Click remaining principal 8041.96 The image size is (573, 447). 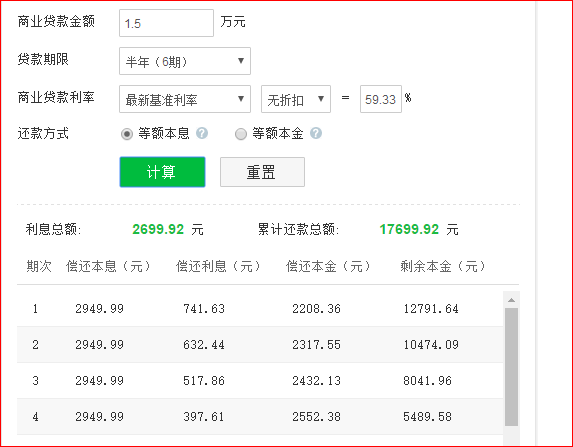pyautogui.click(x=427, y=381)
